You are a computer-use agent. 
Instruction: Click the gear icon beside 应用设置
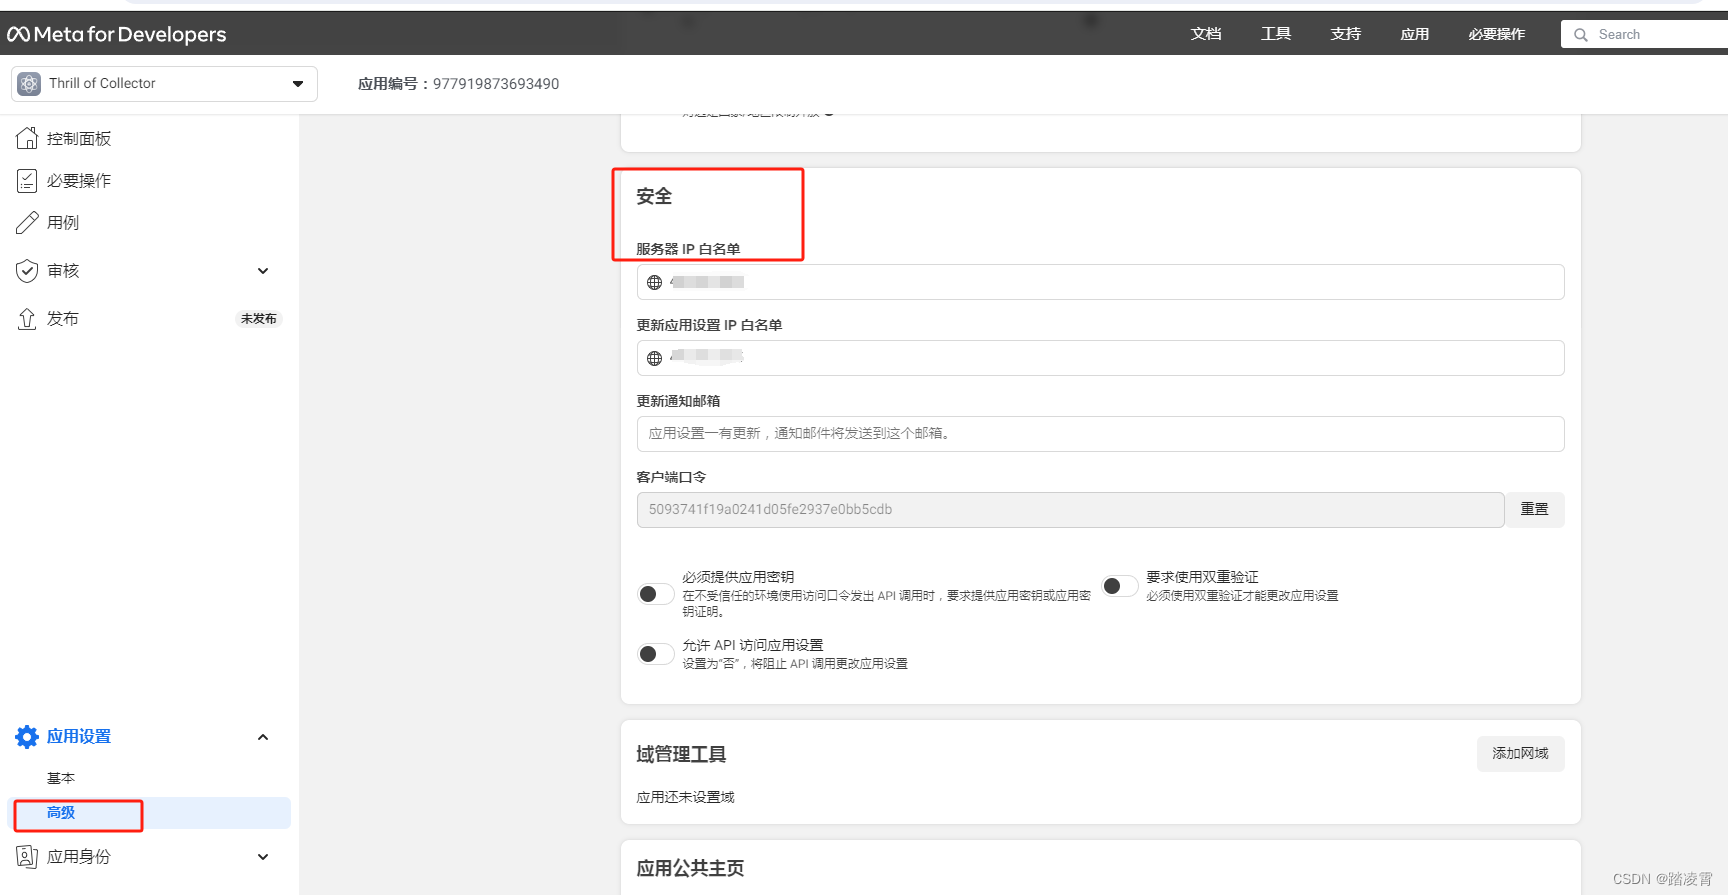(27, 737)
